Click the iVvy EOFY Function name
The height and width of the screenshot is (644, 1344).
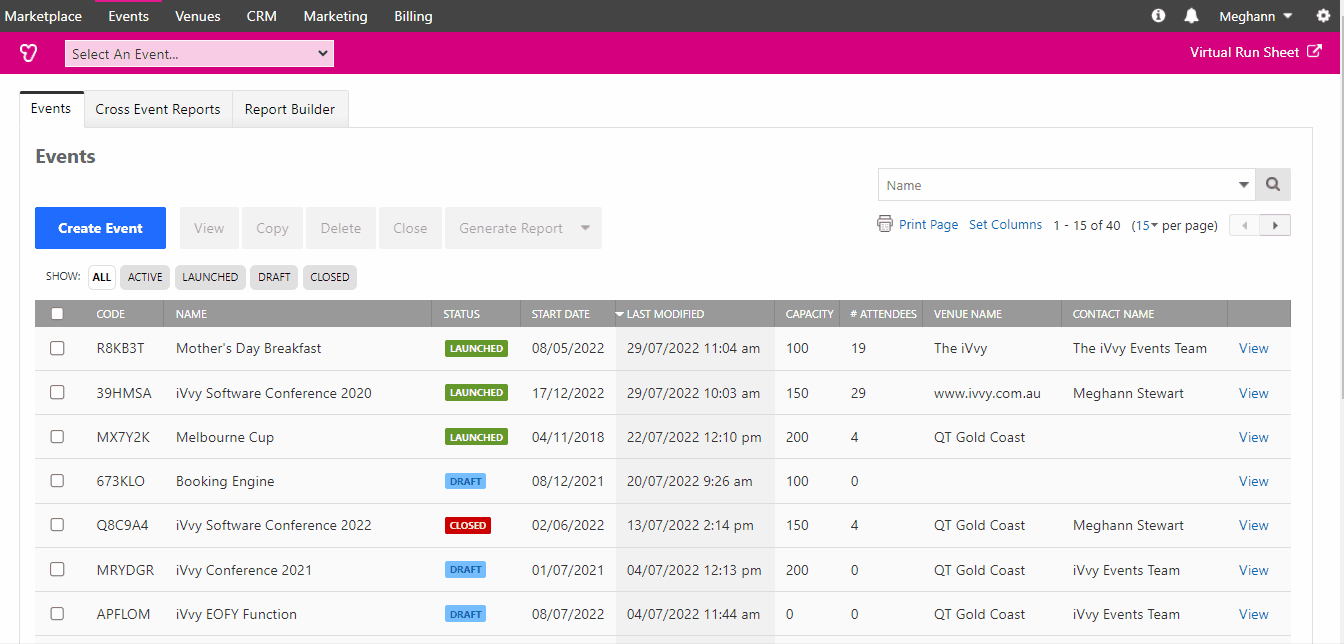(236, 614)
